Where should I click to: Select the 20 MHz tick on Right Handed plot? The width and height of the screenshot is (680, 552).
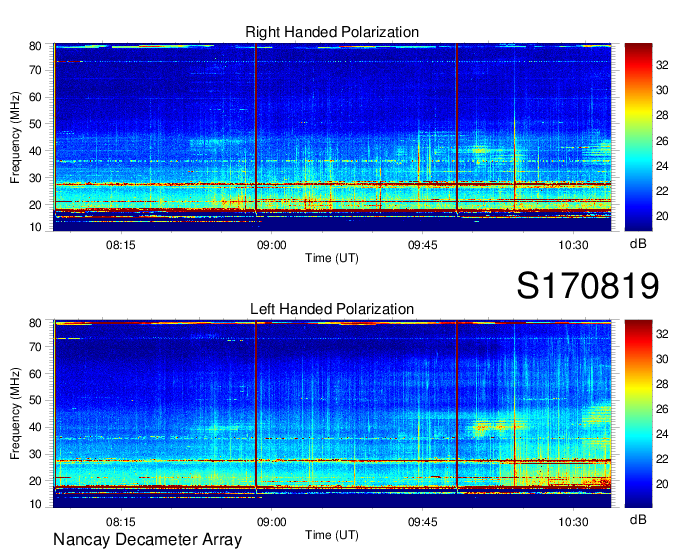point(35,205)
